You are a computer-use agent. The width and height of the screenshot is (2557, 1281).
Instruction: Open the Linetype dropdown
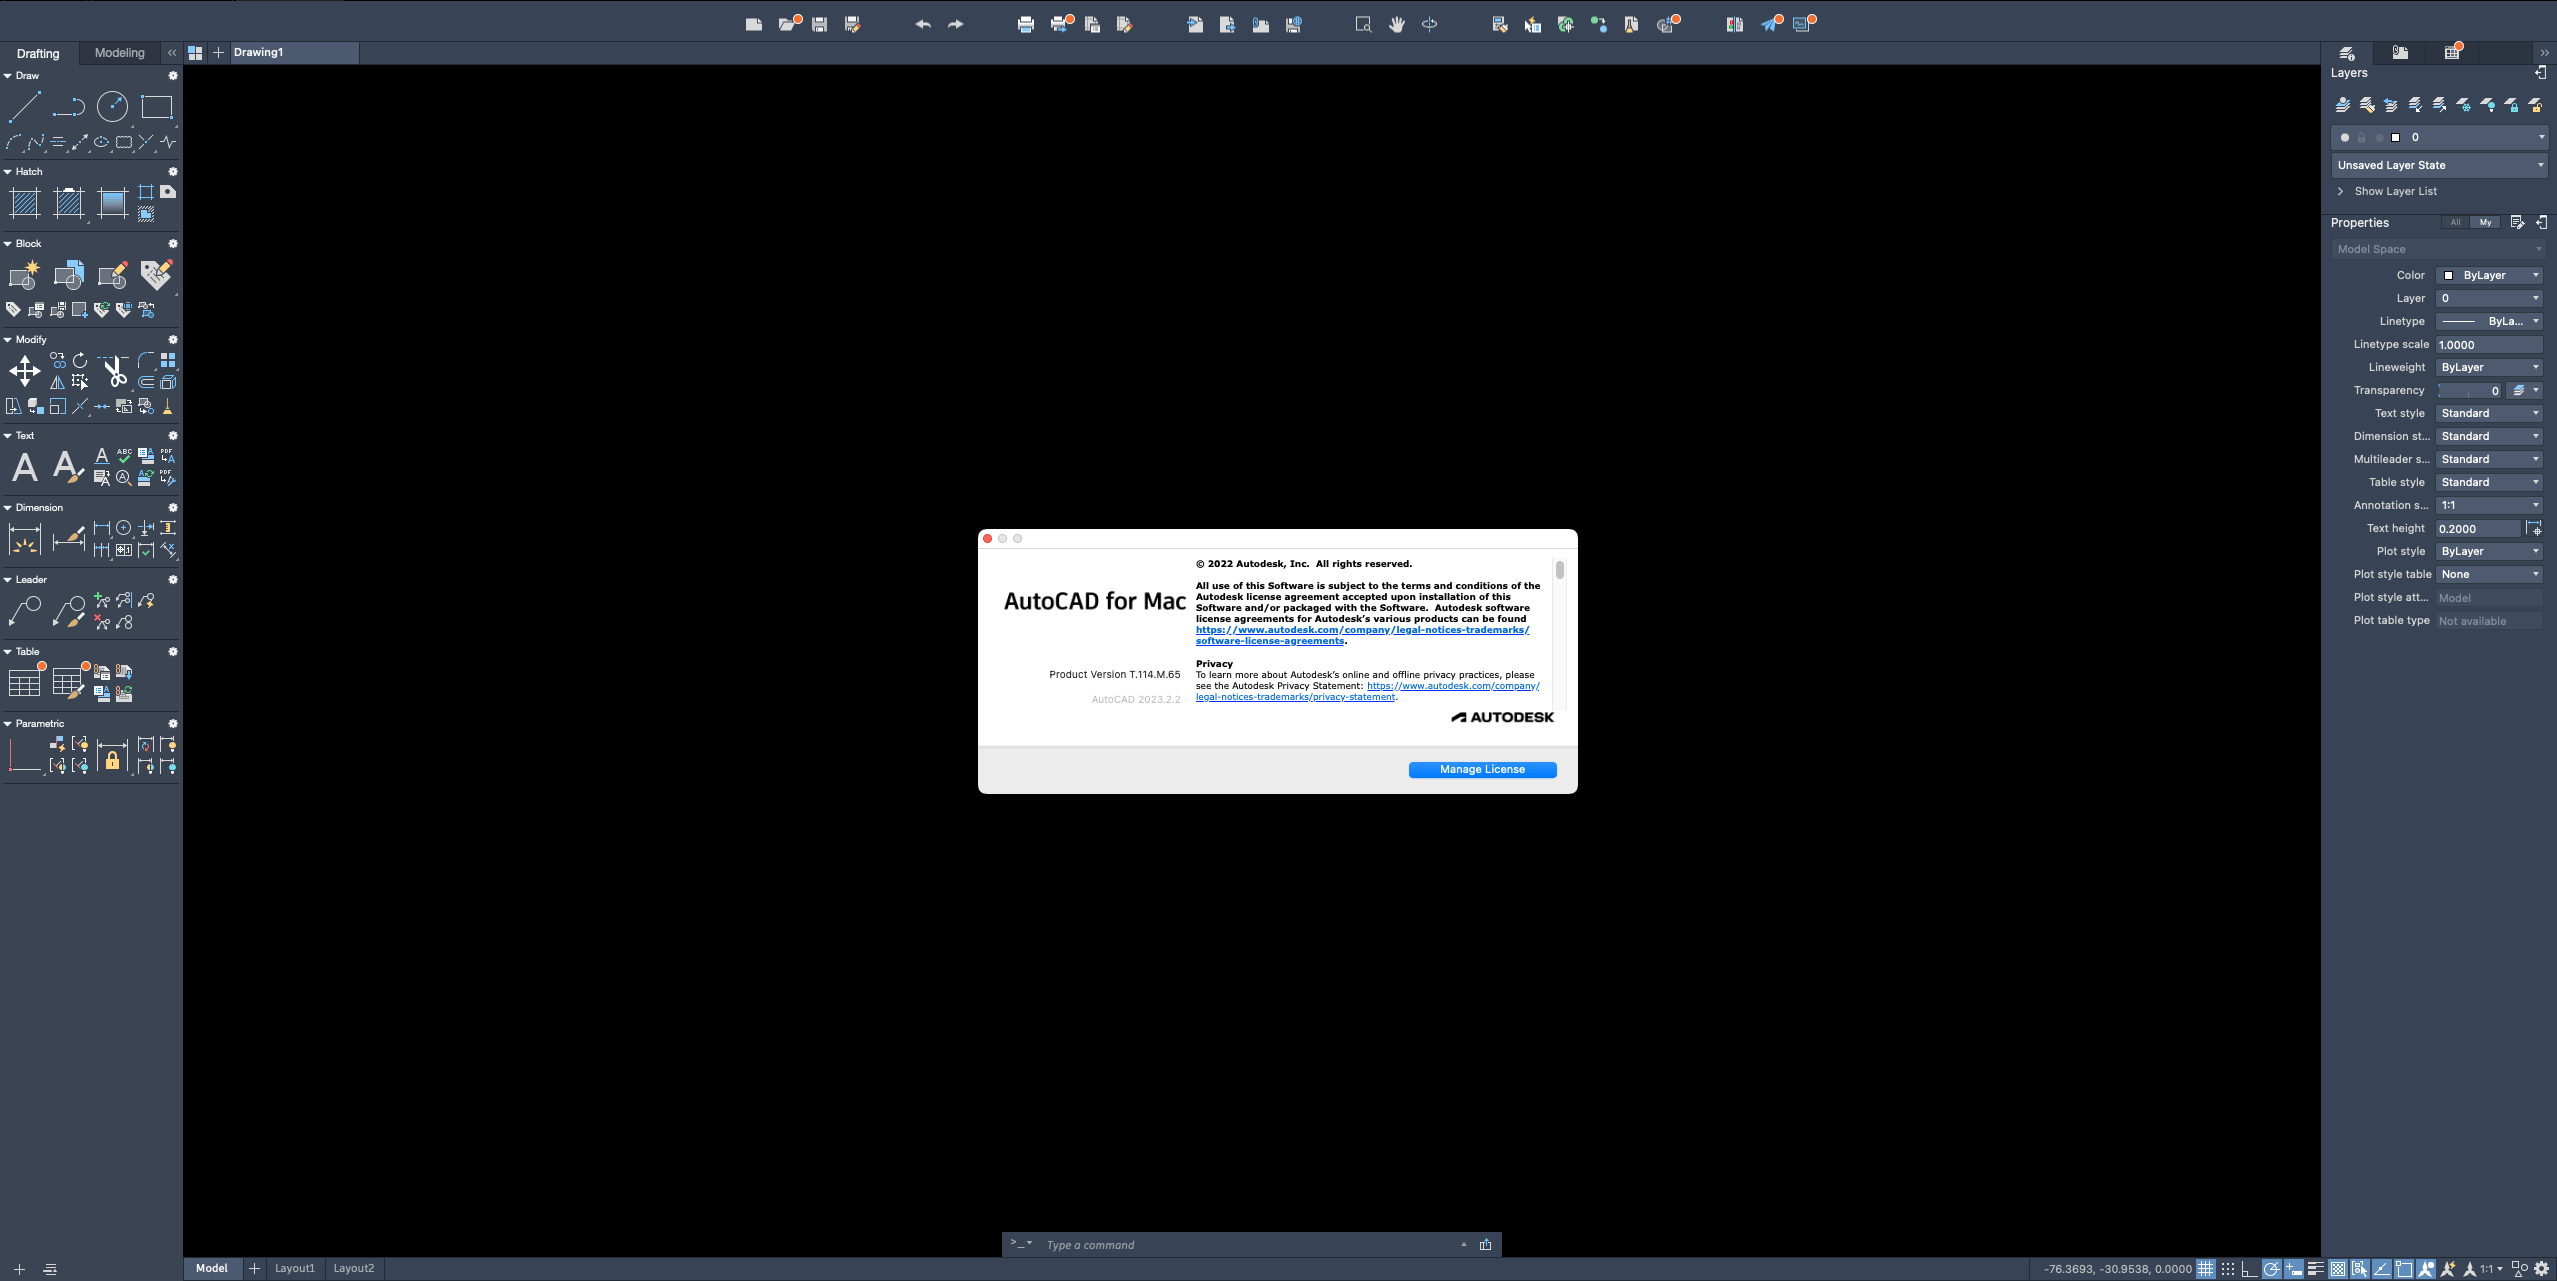[2489, 321]
